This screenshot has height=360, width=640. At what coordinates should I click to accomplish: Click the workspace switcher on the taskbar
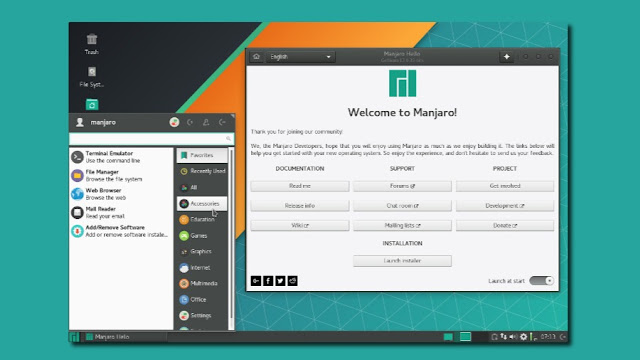point(465,337)
